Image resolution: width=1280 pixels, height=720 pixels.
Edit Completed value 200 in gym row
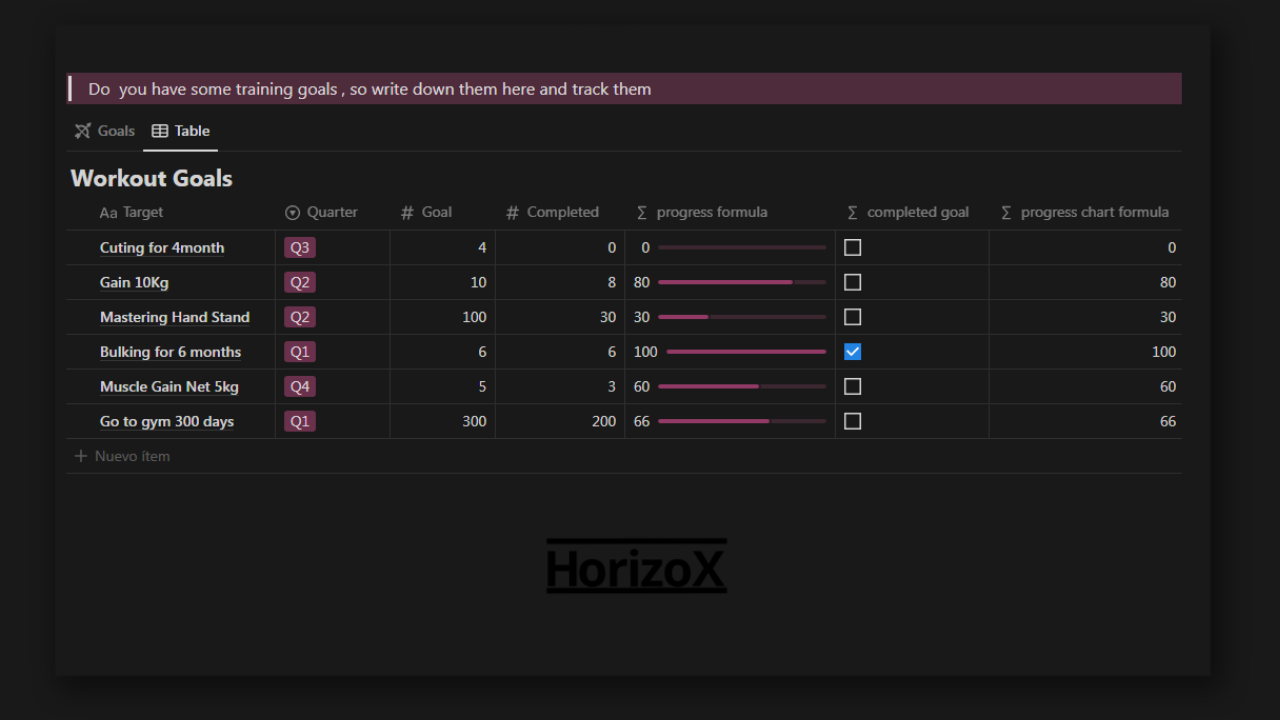click(604, 422)
